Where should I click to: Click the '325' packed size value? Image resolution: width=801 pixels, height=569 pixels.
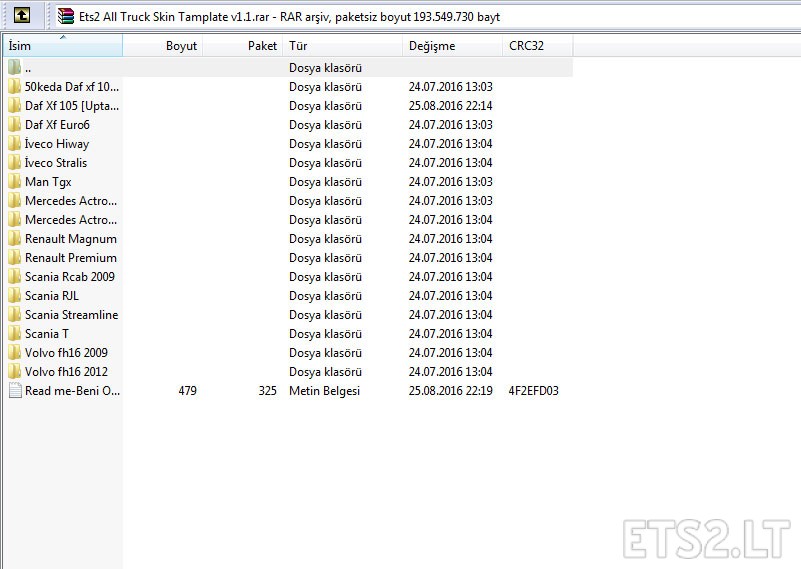click(x=268, y=390)
